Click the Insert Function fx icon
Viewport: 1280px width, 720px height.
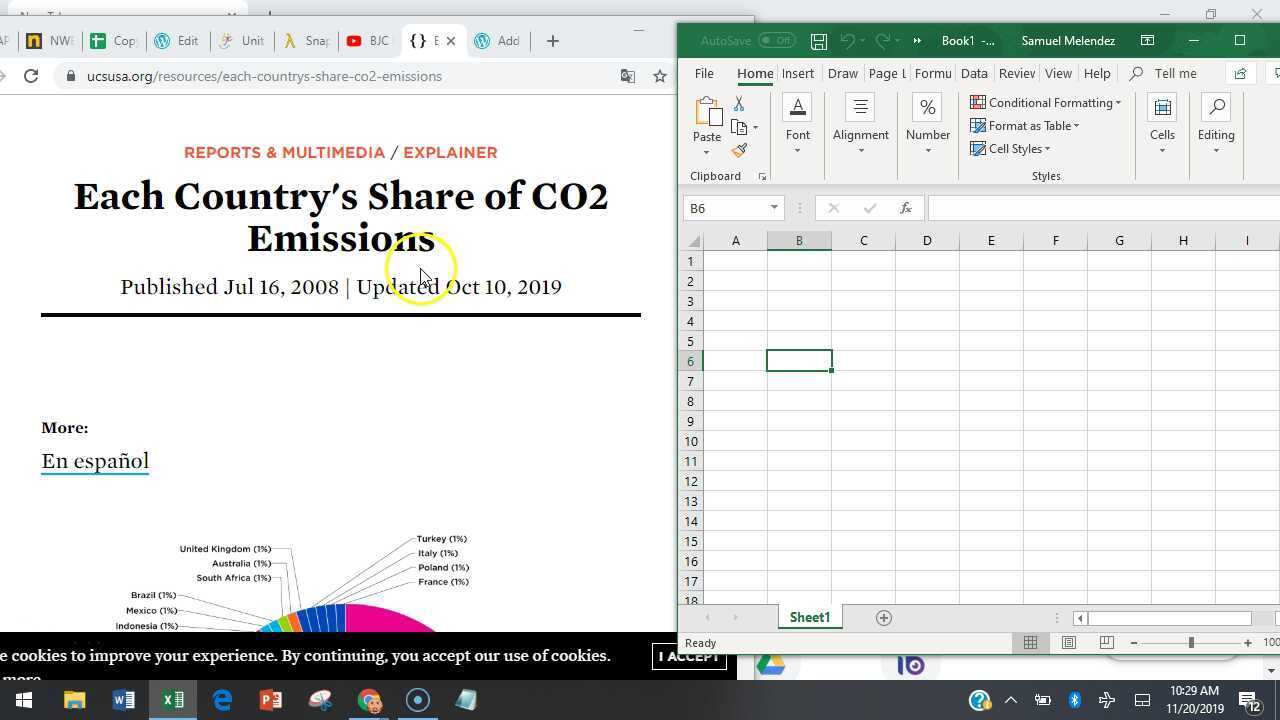(x=905, y=208)
